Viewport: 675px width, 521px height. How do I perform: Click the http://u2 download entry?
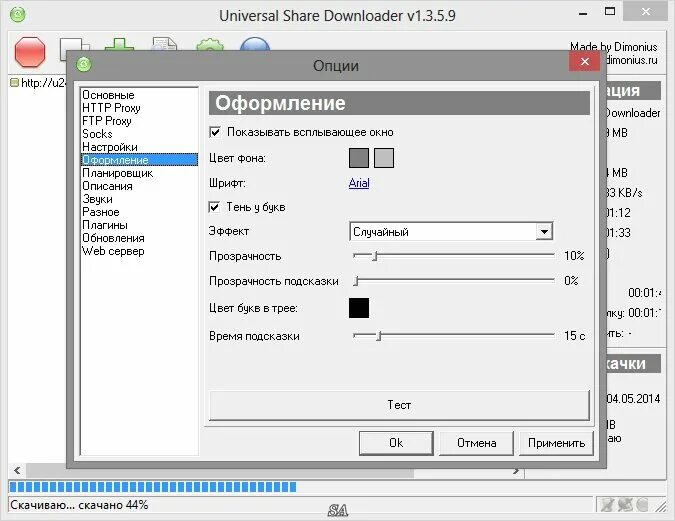point(43,83)
